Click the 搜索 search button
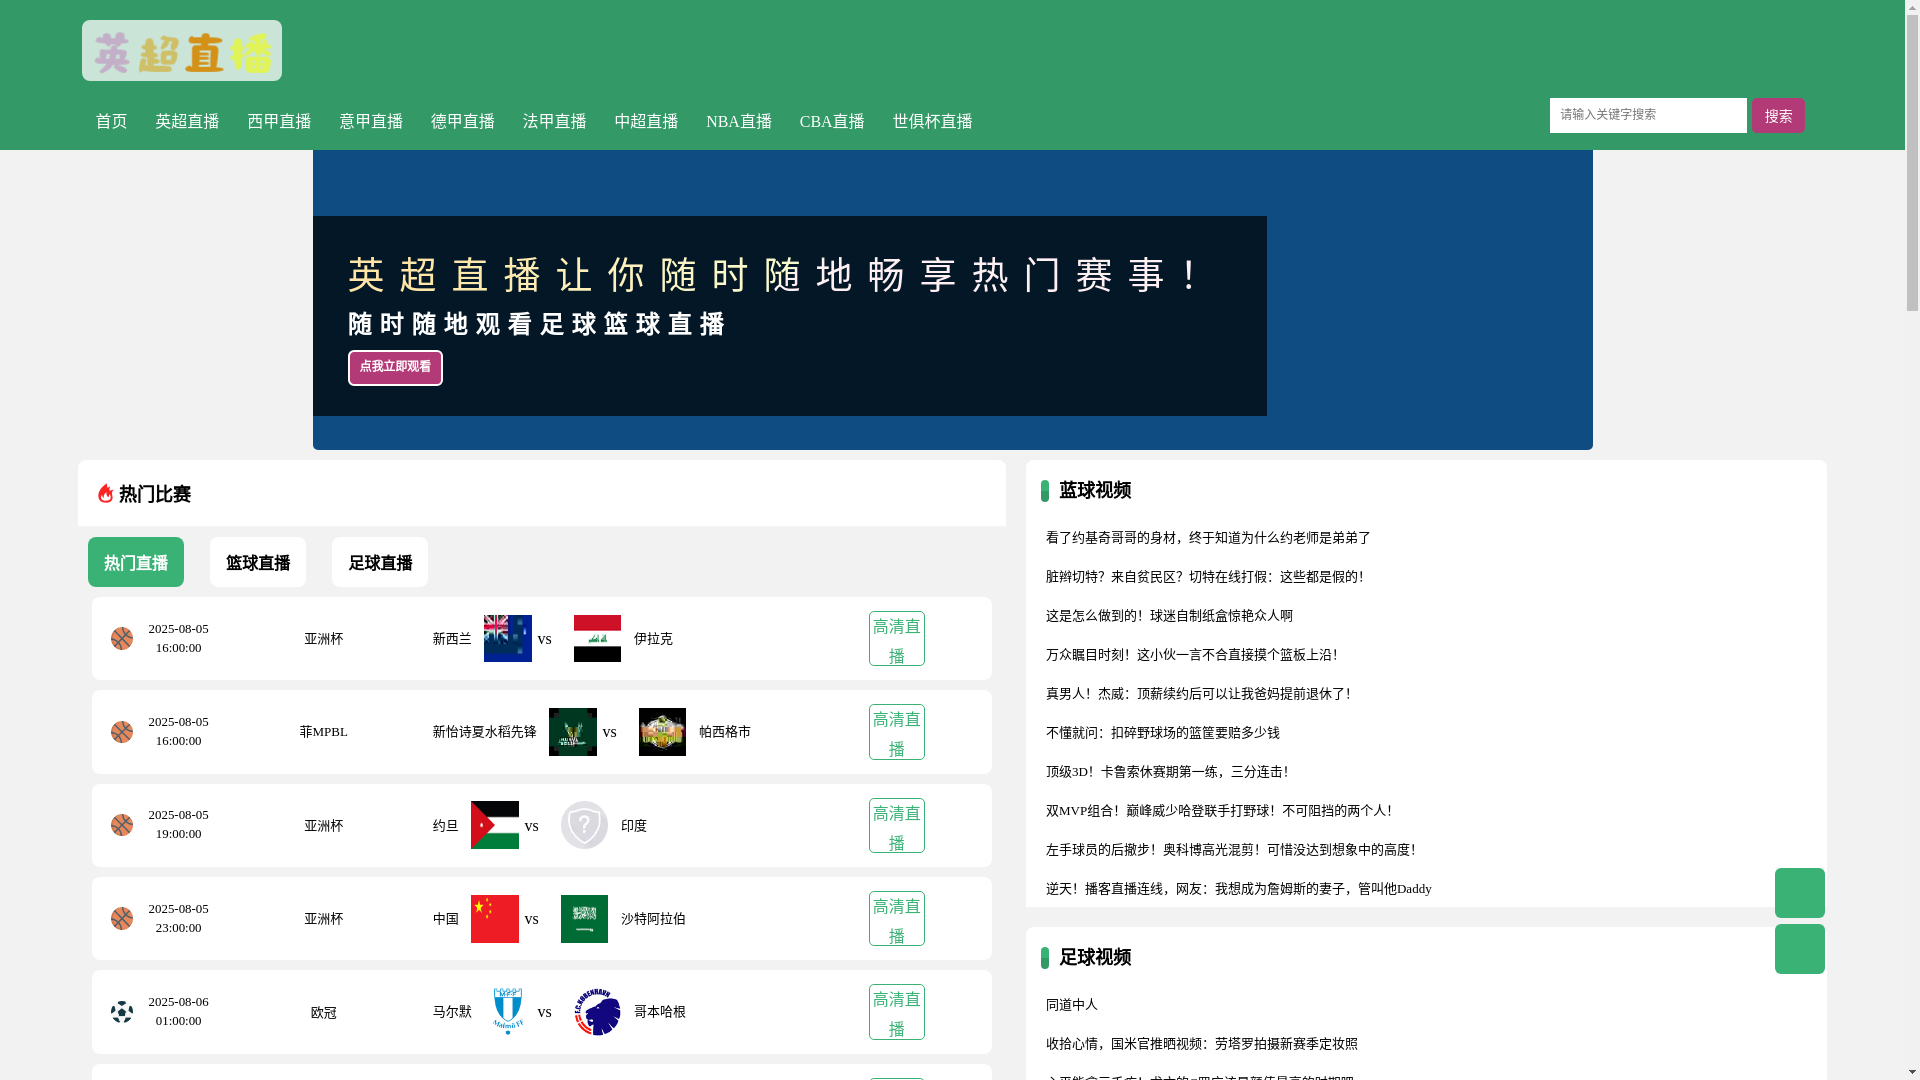The width and height of the screenshot is (1920, 1080). pyautogui.click(x=1778, y=116)
